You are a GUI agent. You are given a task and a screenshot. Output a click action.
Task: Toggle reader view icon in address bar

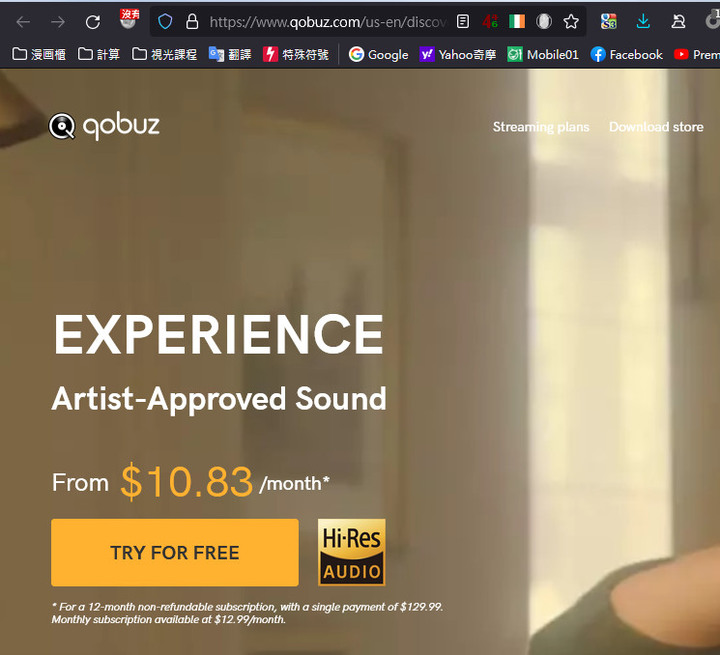463,22
